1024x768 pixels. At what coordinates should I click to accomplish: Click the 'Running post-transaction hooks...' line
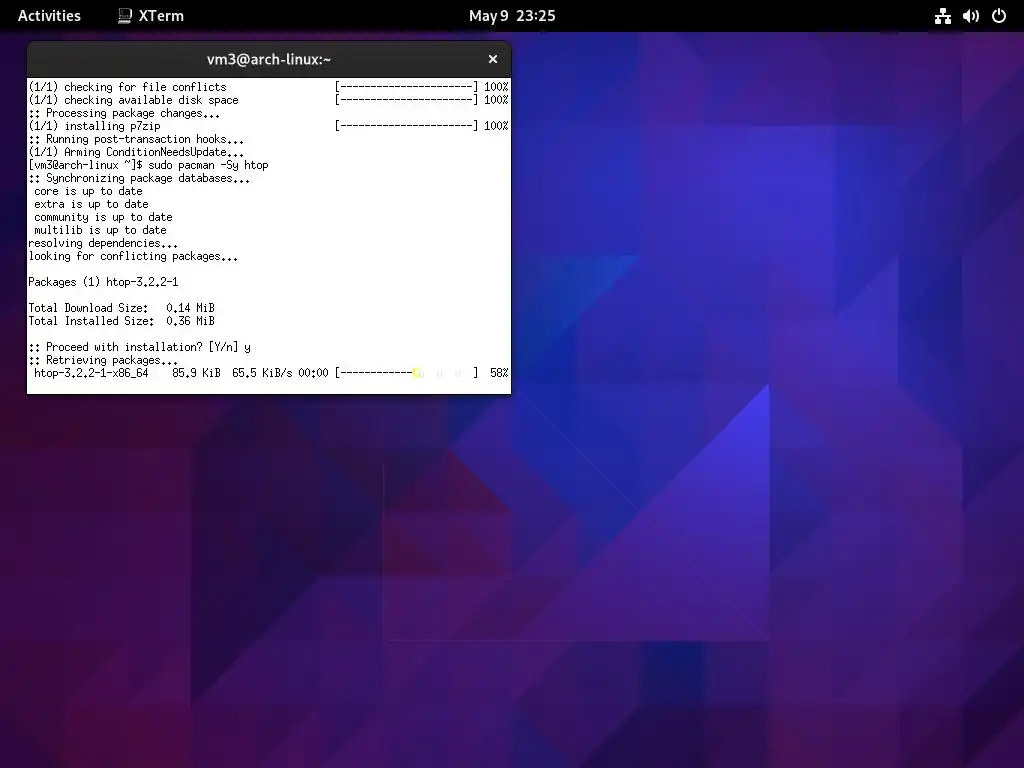point(136,139)
